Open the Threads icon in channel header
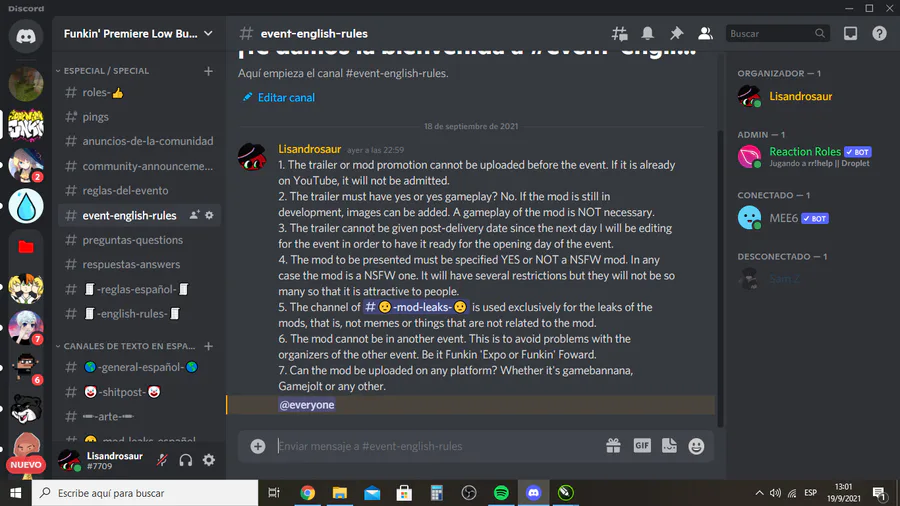The height and width of the screenshot is (506, 900). pos(619,34)
